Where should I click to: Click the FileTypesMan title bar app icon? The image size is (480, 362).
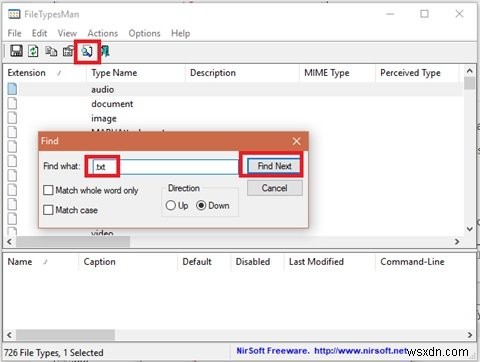coord(14,14)
